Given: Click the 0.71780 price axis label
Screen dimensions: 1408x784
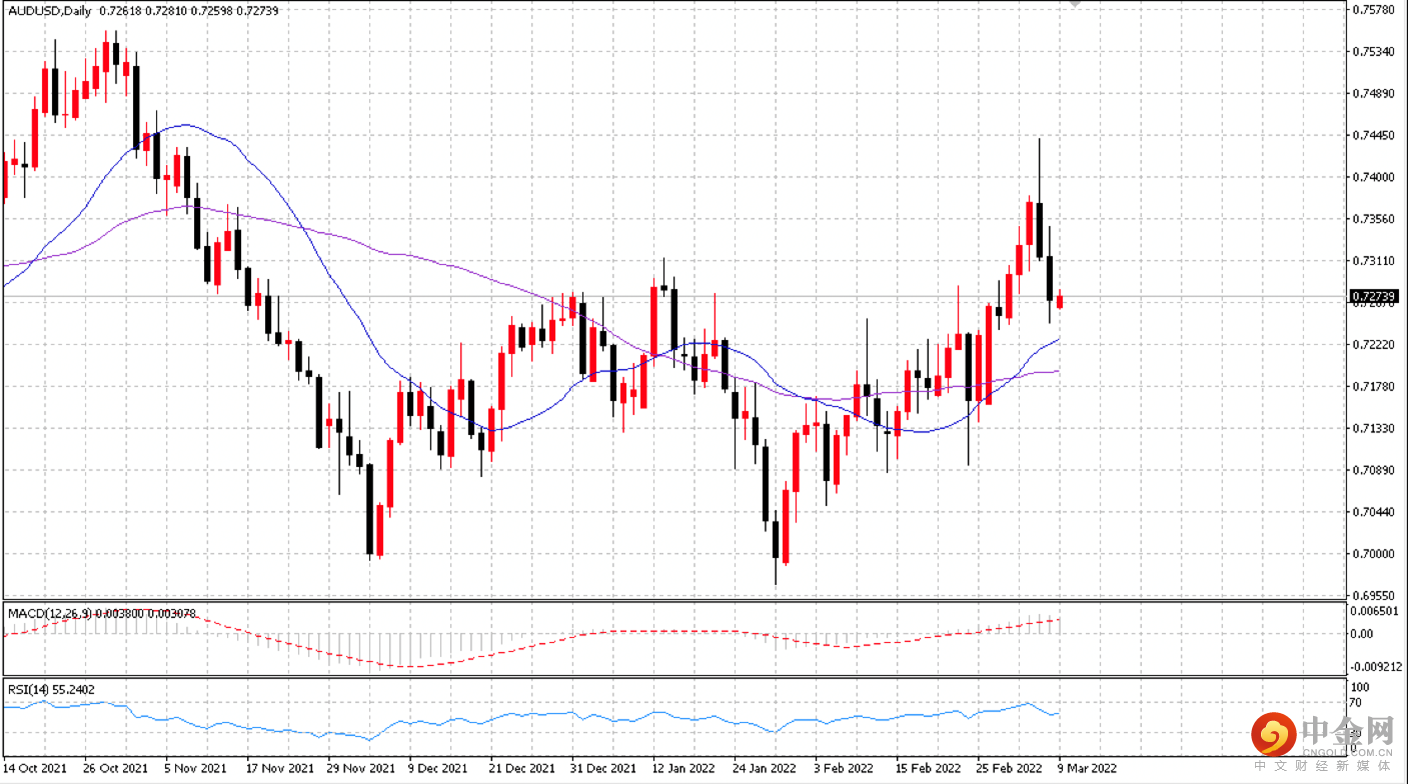Looking at the screenshot, I should coord(1374,387).
